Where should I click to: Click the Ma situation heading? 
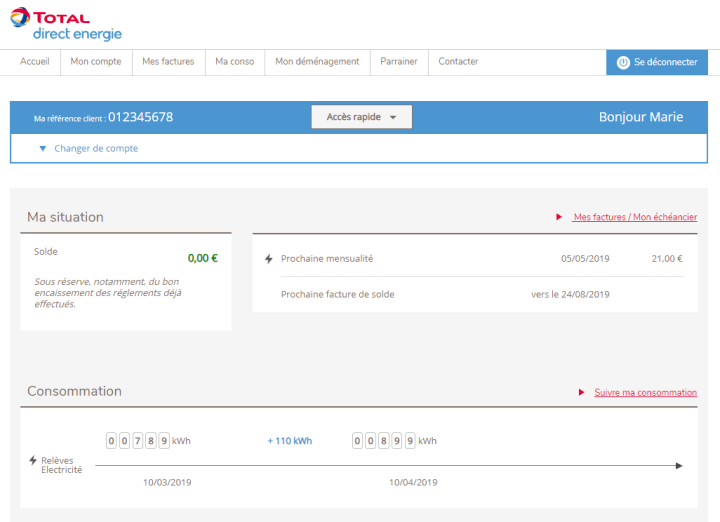(65, 217)
